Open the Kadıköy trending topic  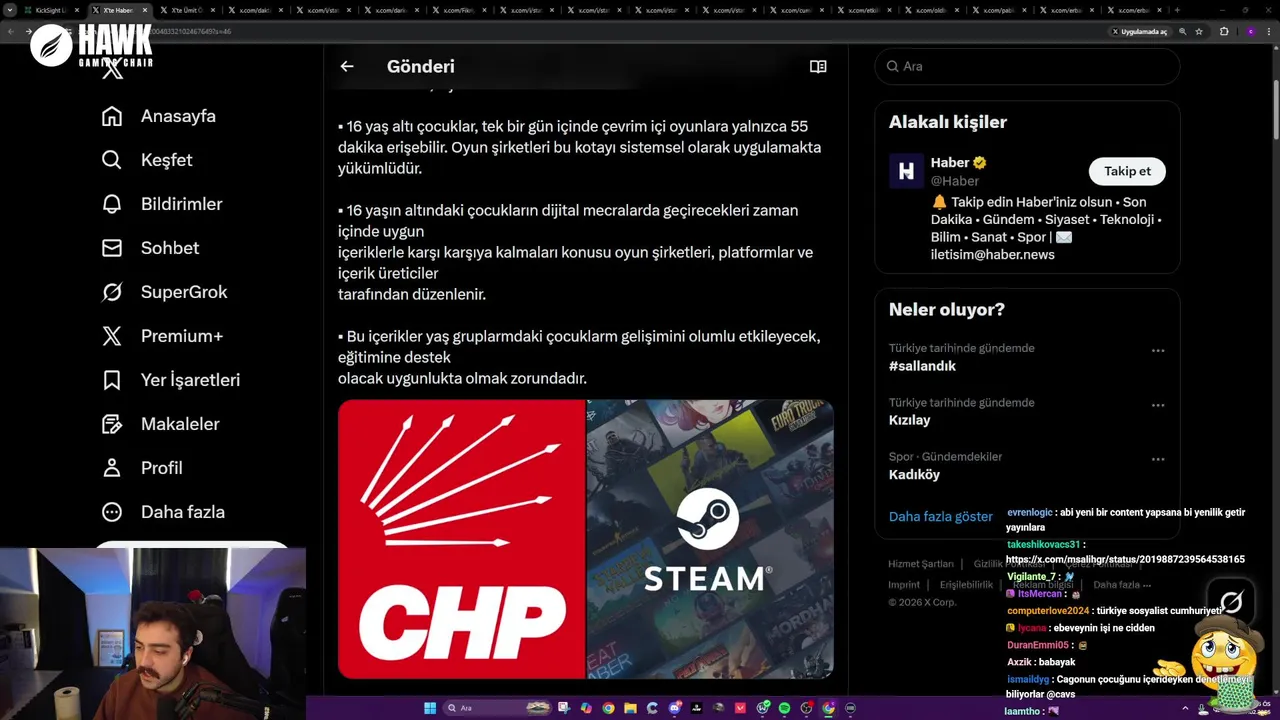point(914,474)
